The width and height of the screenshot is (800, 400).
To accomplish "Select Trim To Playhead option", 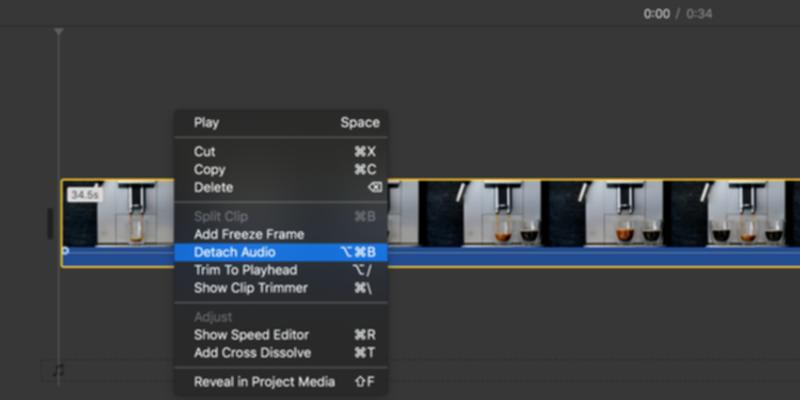I will point(281,270).
